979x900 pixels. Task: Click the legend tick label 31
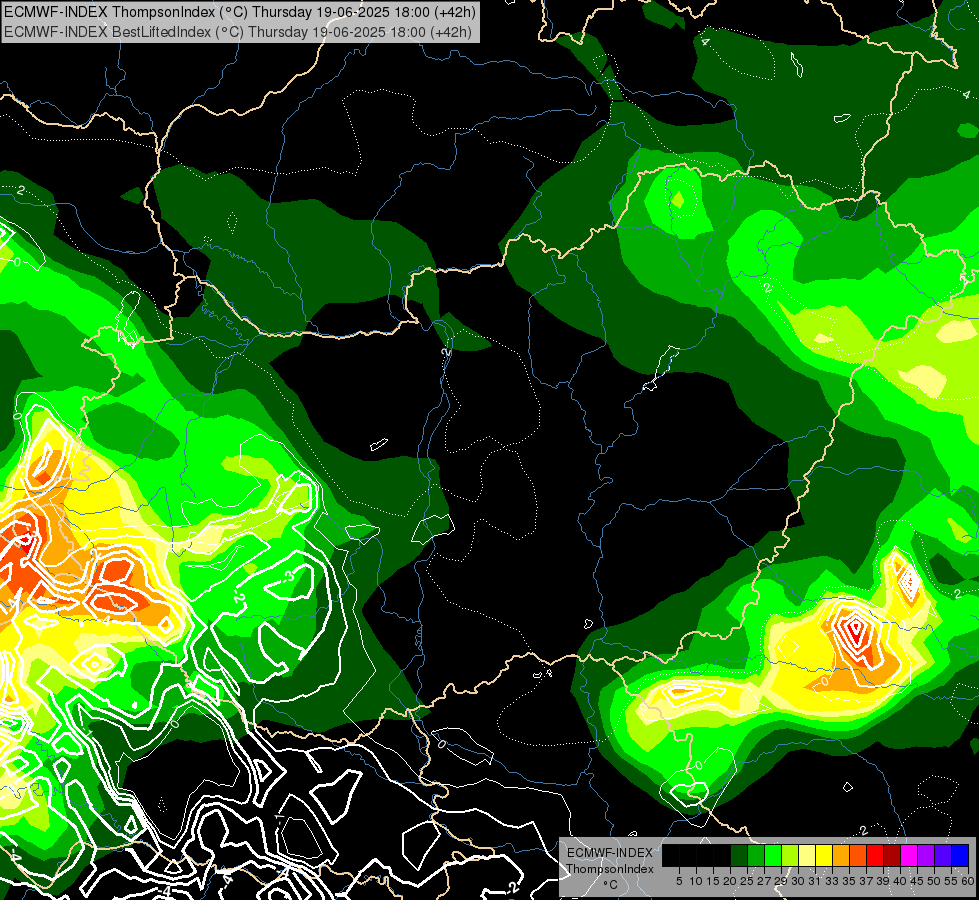click(x=815, y=881)
